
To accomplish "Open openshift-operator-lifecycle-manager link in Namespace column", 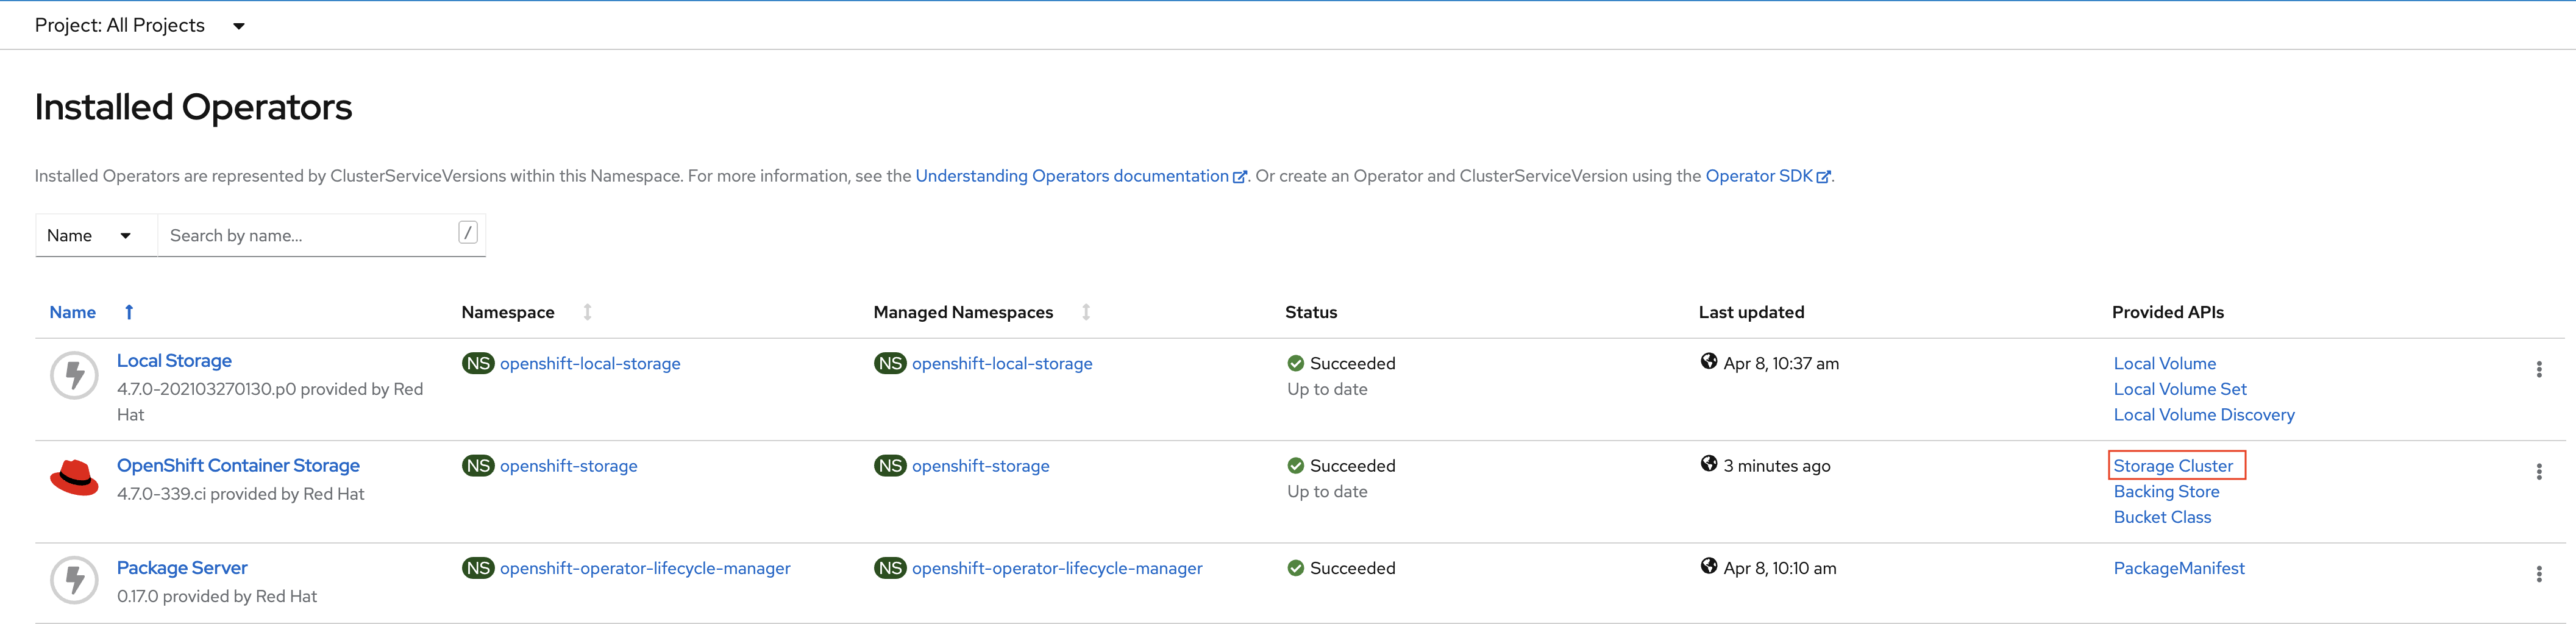I will pos(645,568).
